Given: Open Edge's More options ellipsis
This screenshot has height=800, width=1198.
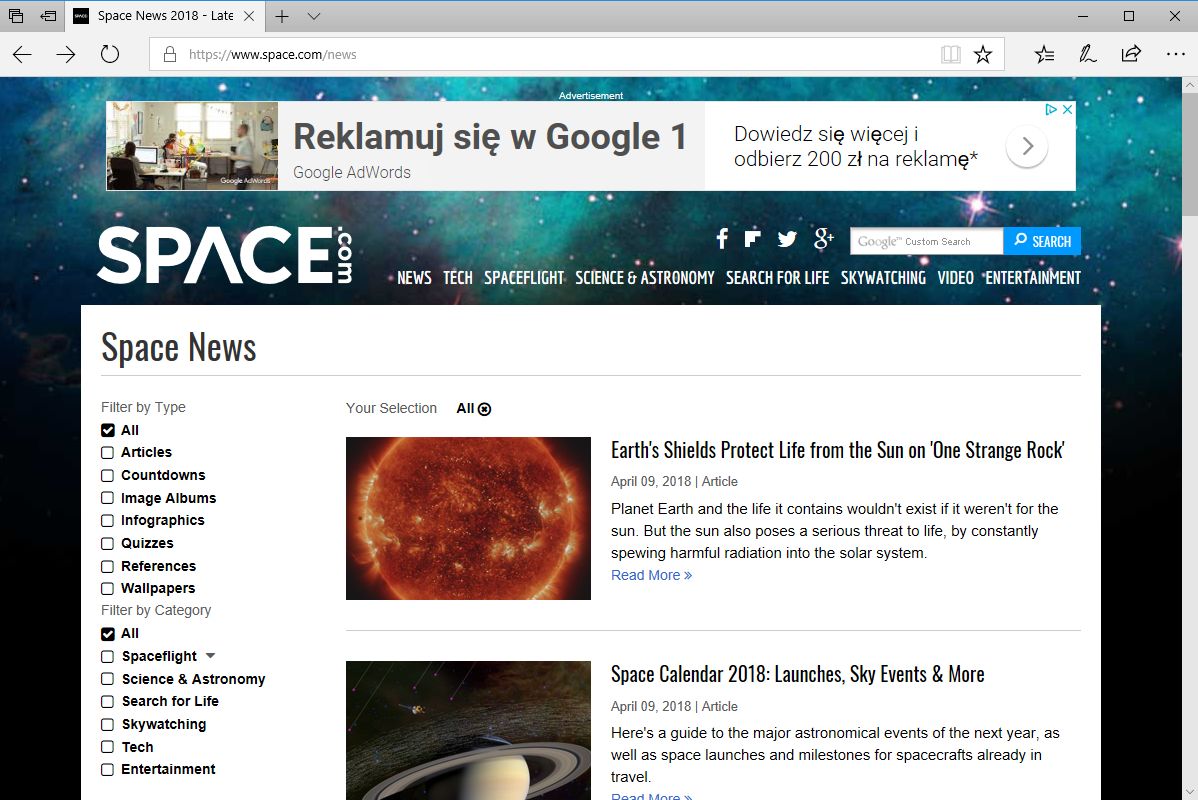Looking at the screenshot, I should (1174, 54).
